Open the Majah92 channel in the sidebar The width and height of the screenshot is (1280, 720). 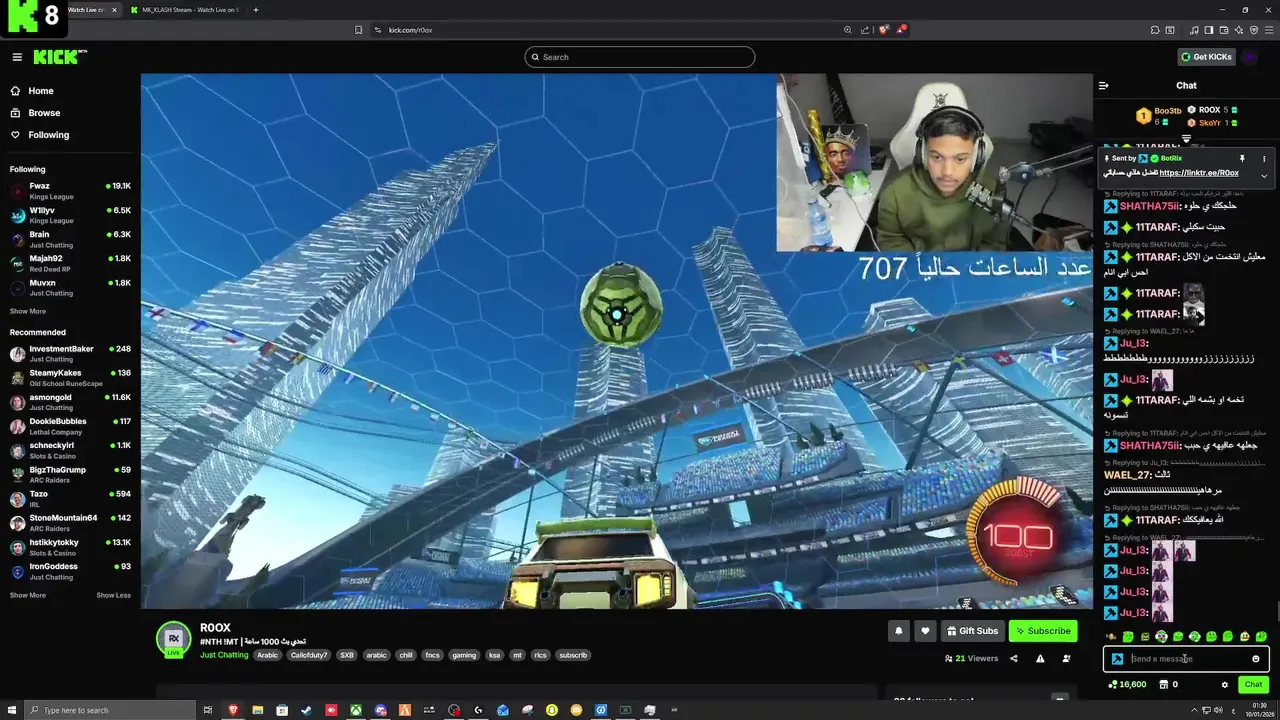70,263
